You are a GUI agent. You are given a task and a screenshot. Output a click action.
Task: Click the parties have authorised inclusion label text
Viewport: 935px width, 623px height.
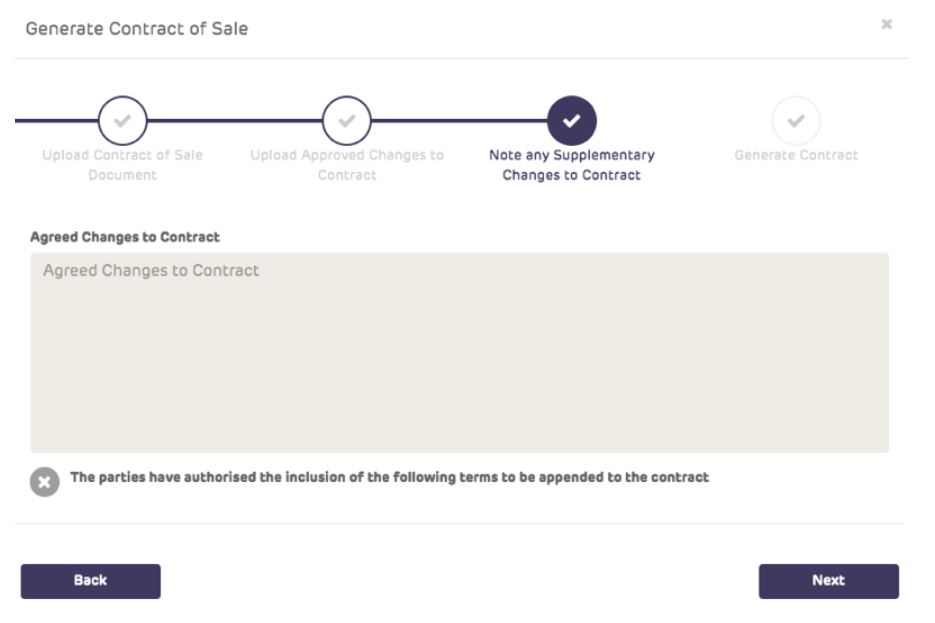click(389, 478)
